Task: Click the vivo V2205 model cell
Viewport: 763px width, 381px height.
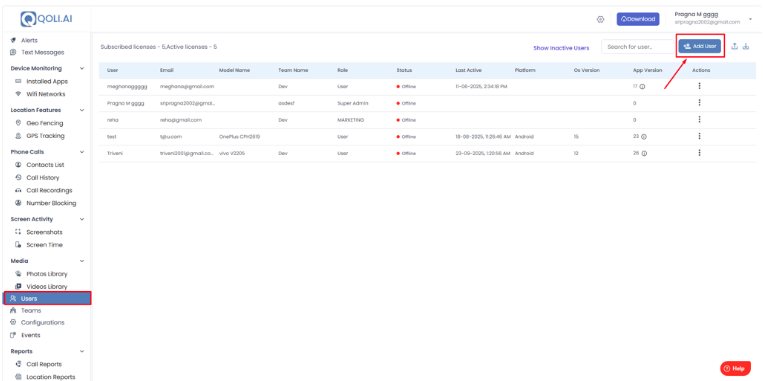Action: click(232, 153)
